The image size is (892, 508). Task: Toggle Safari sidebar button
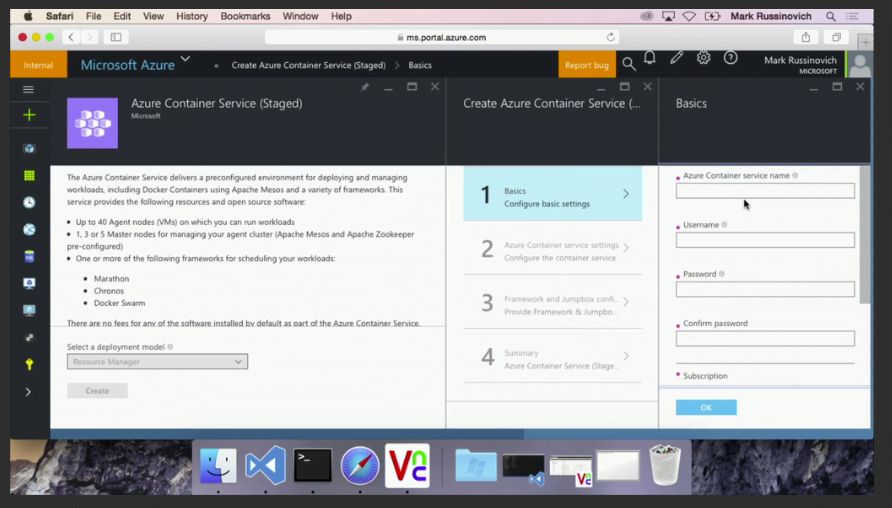116,37
